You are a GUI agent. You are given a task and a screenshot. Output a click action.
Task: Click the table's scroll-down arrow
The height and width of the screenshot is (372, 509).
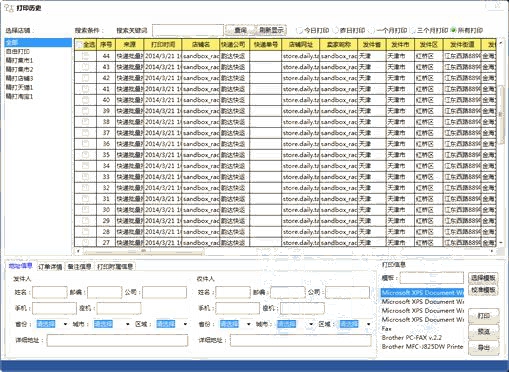coord(501,243)
